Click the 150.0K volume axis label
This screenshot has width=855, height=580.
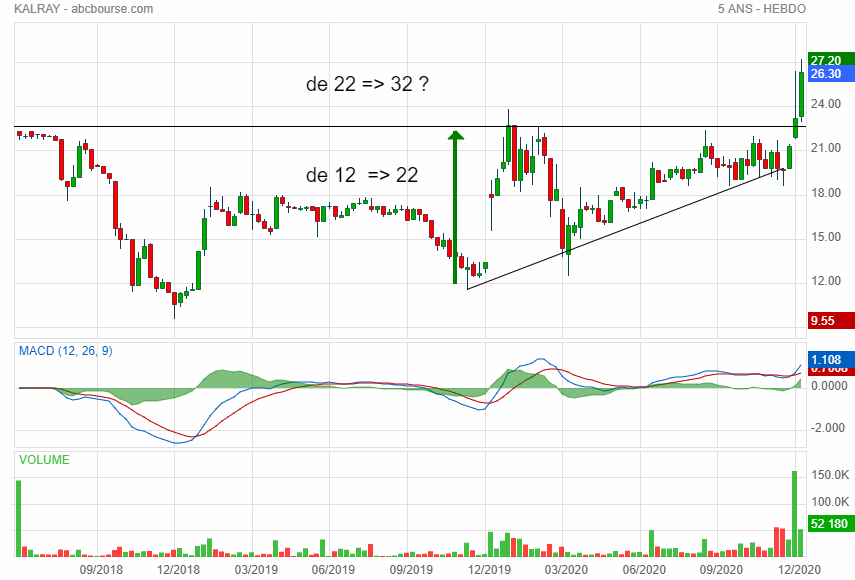click(x=830, y=475)
